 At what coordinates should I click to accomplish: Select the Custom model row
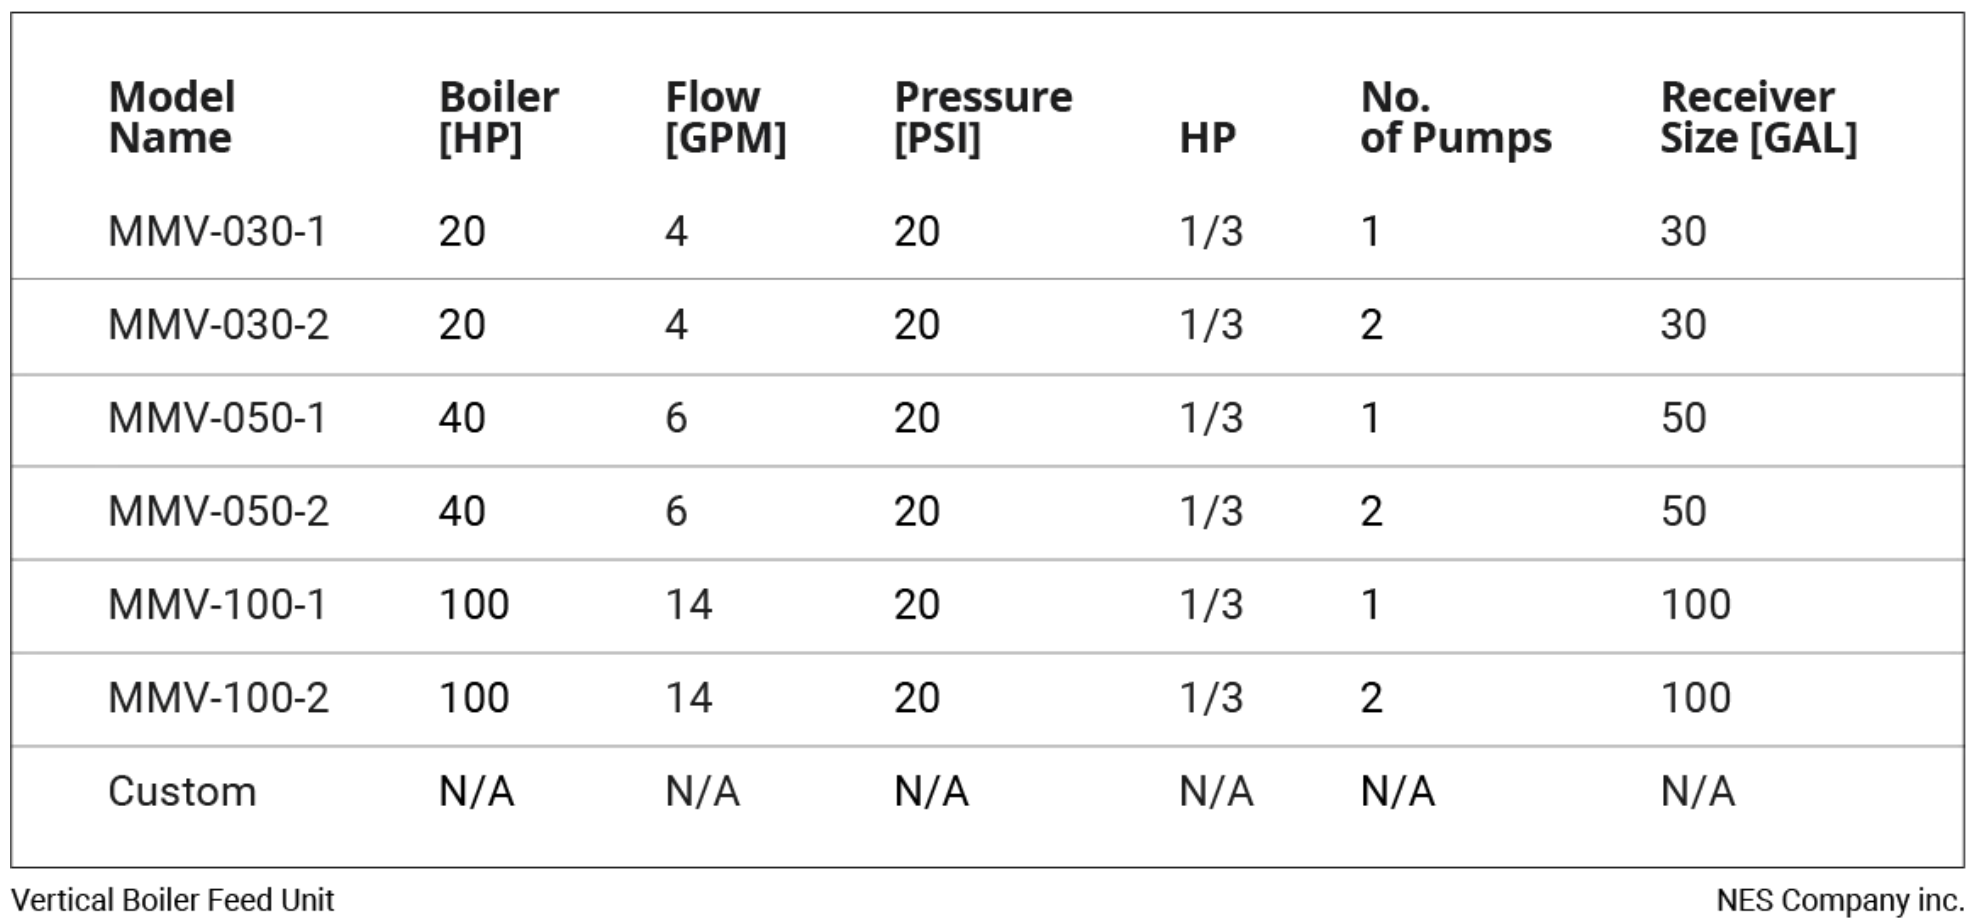(987, 791)
